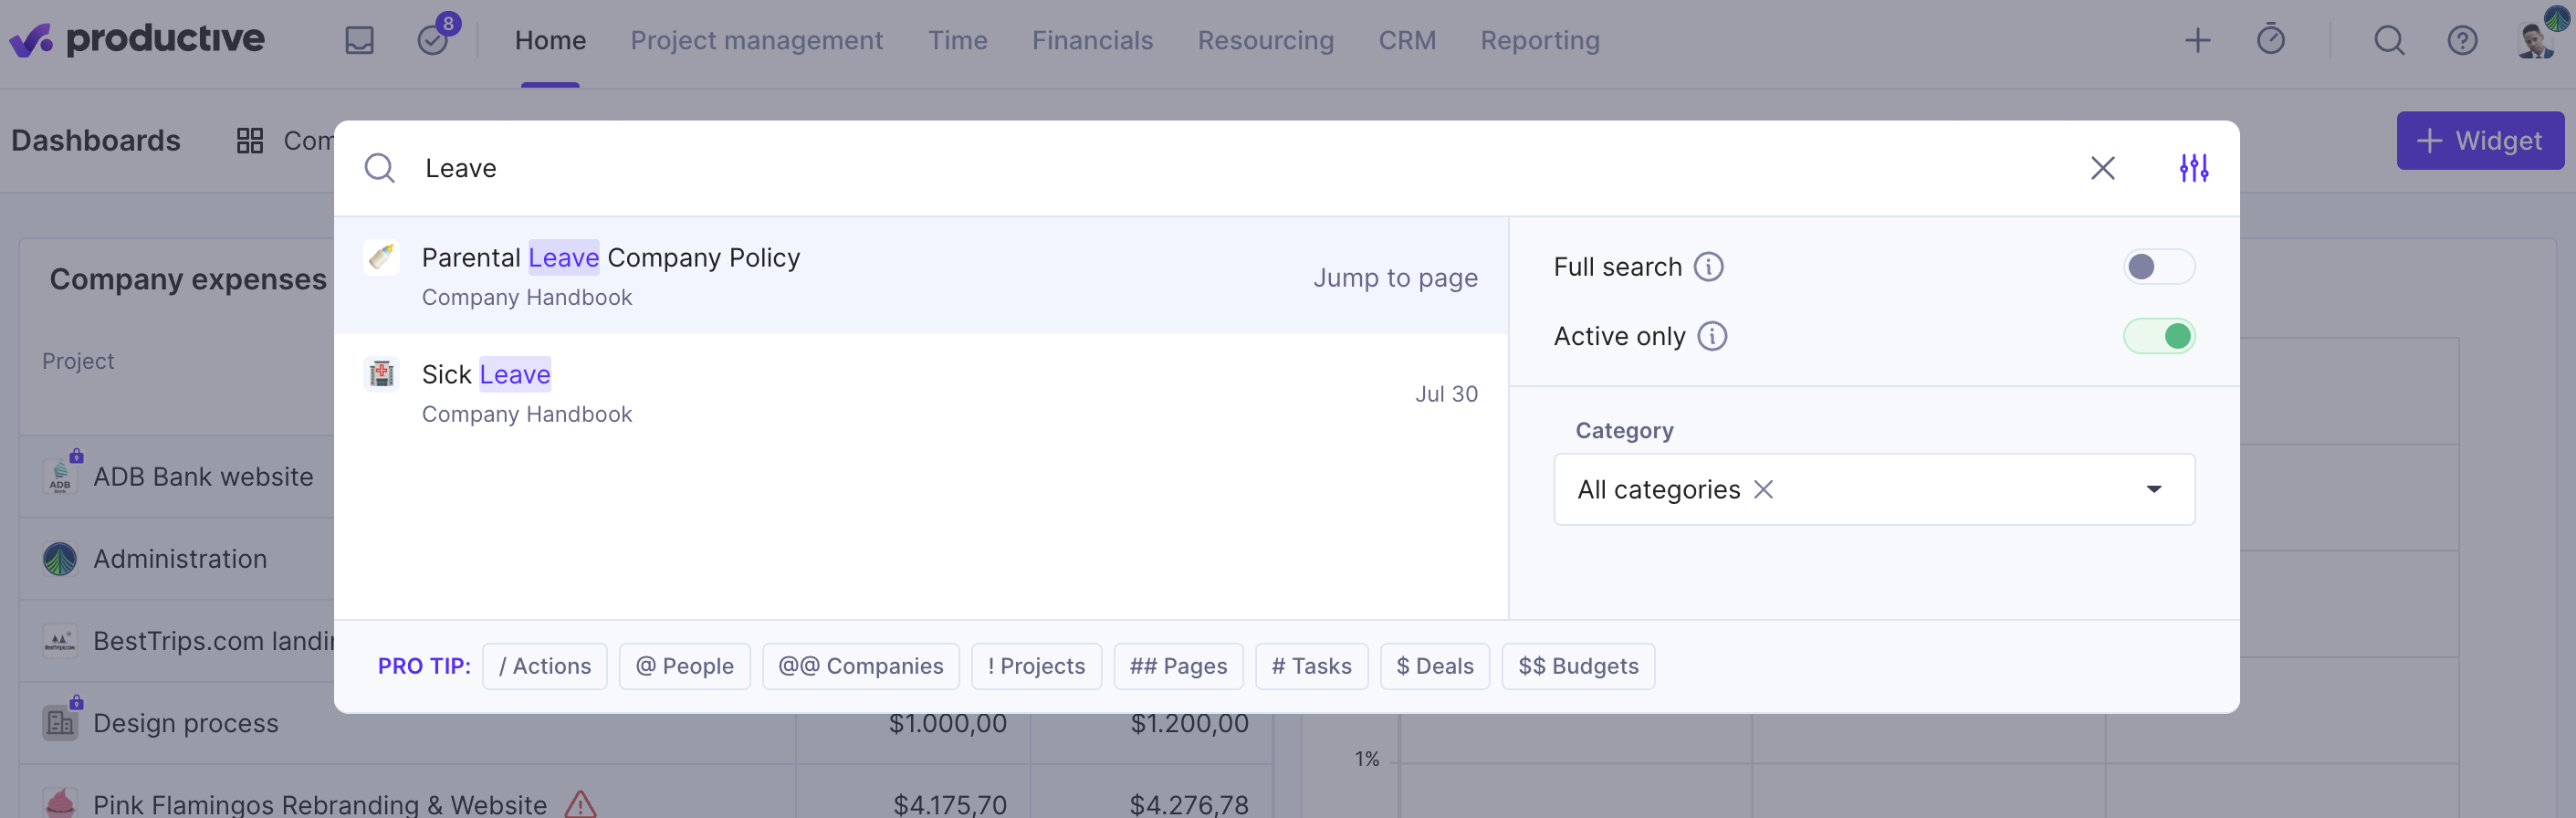Open Parental Leave Company Policy result
This screenshot has width=2576, height=818.
[920, 276]
